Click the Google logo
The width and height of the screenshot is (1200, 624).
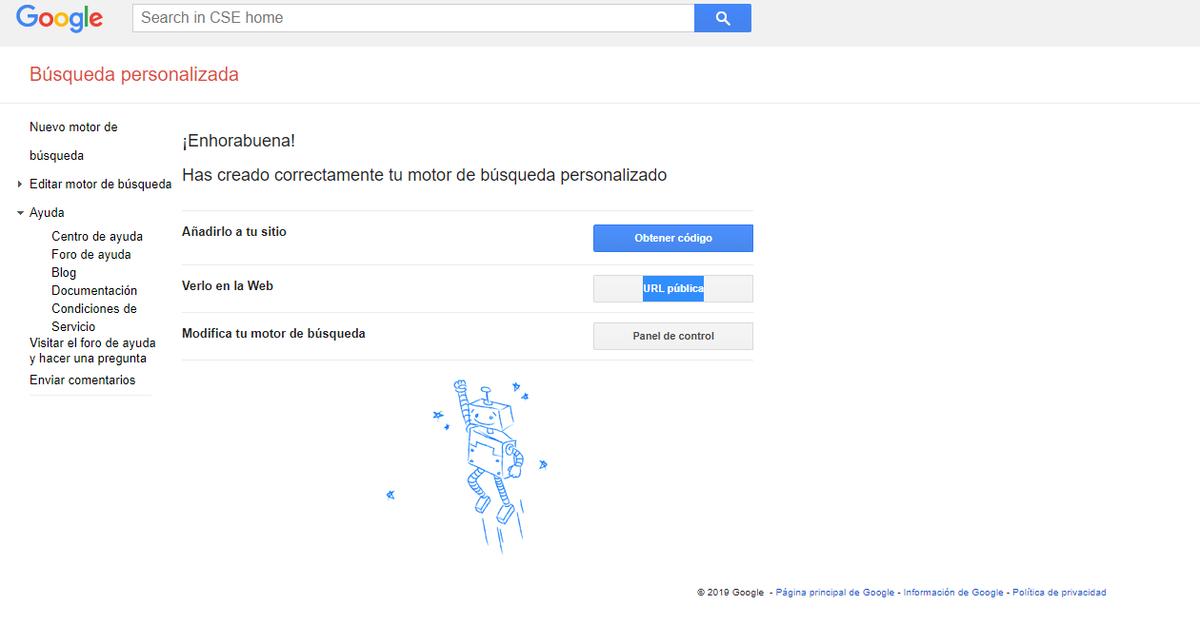[60, 18]
